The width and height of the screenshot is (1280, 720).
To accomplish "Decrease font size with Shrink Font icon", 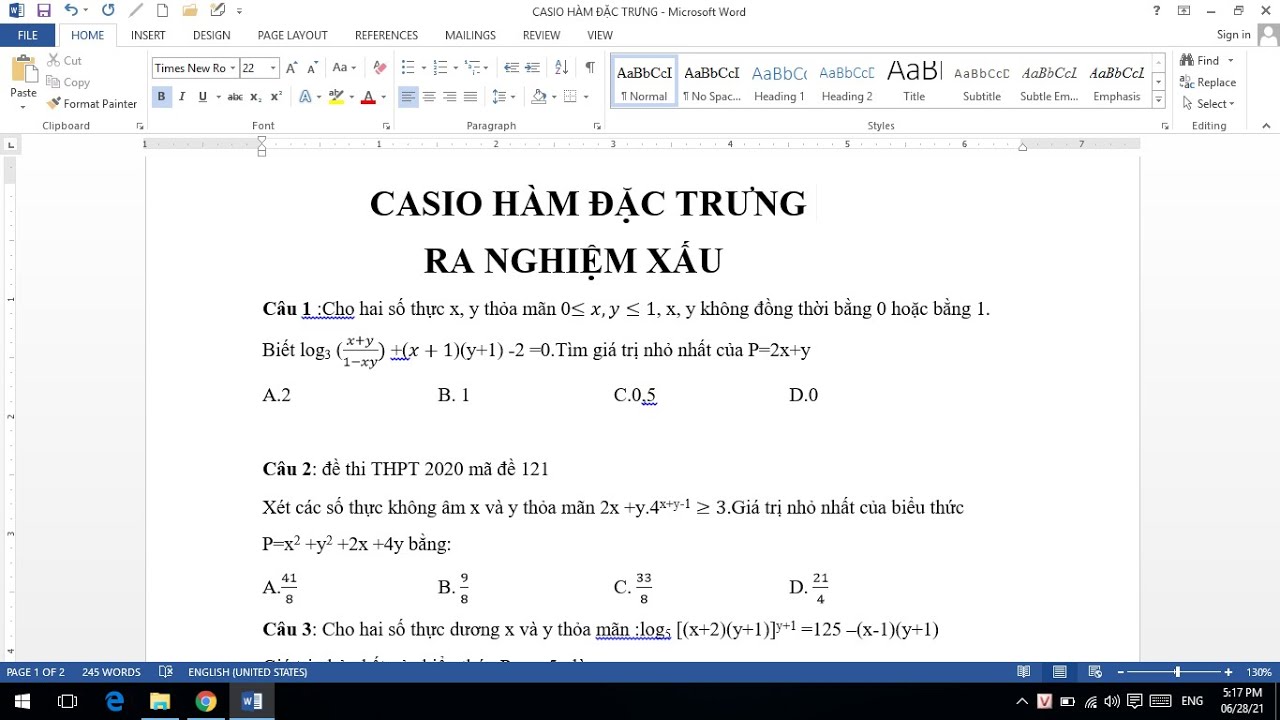I will [x=312, y=68].
